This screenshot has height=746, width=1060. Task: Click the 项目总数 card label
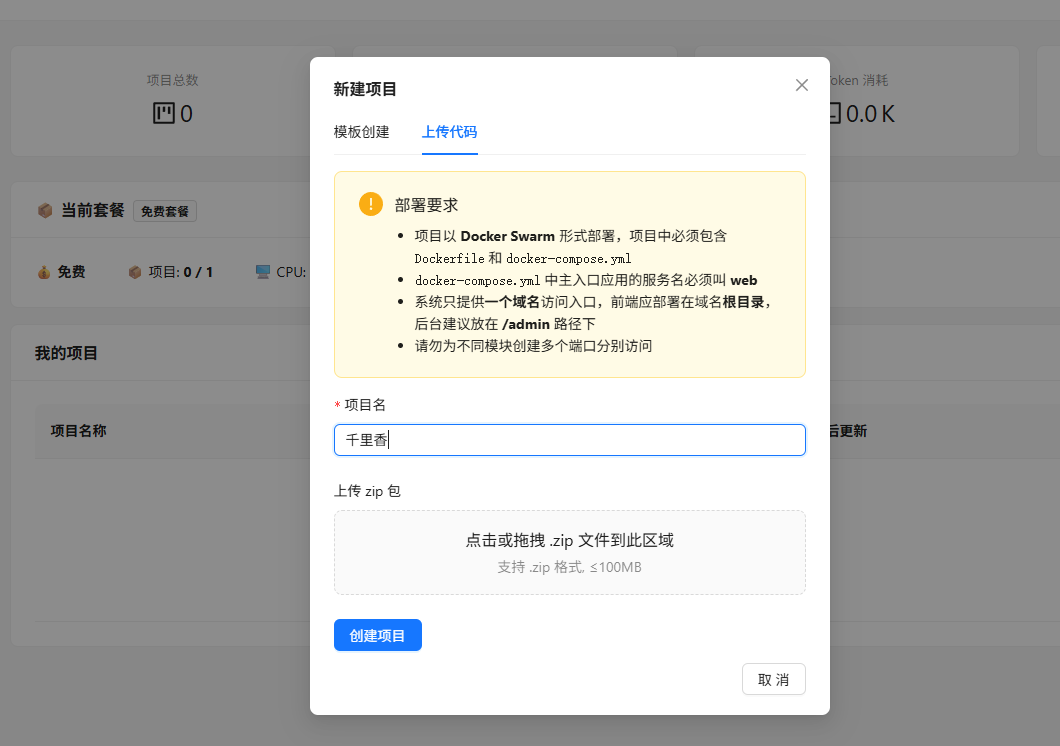coord(172,80)
